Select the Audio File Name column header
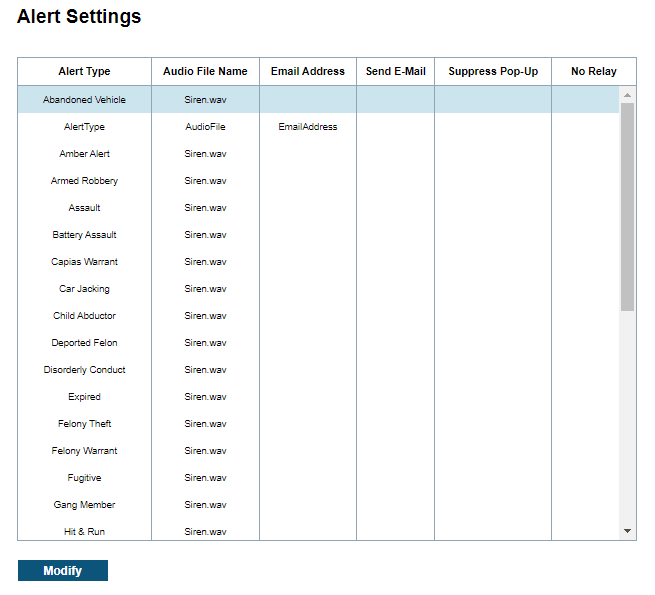Viewport: 655px width, 595px height. click(x=205, y=71)
